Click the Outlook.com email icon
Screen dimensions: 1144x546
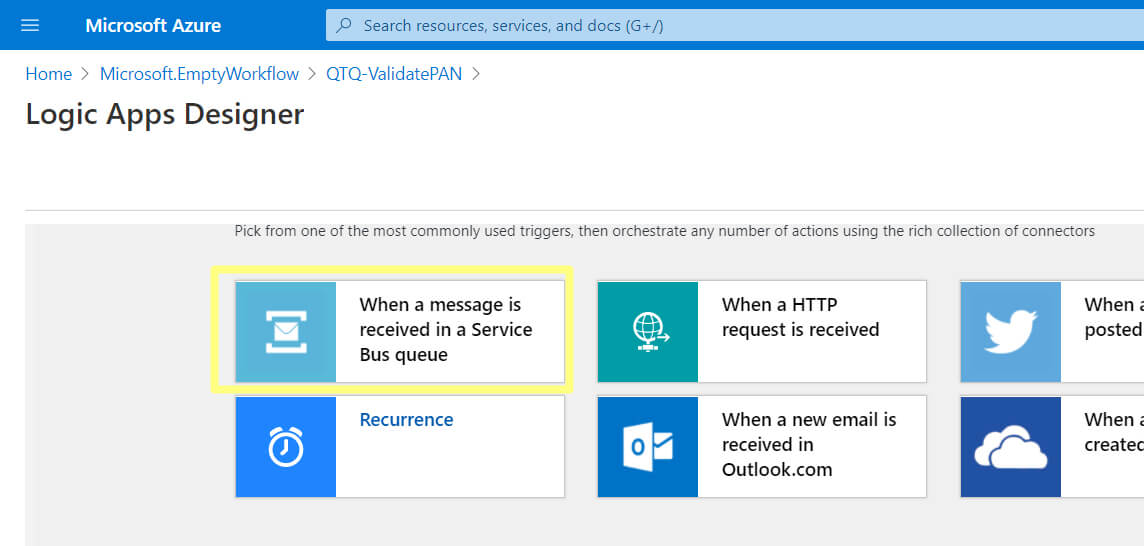648,446
